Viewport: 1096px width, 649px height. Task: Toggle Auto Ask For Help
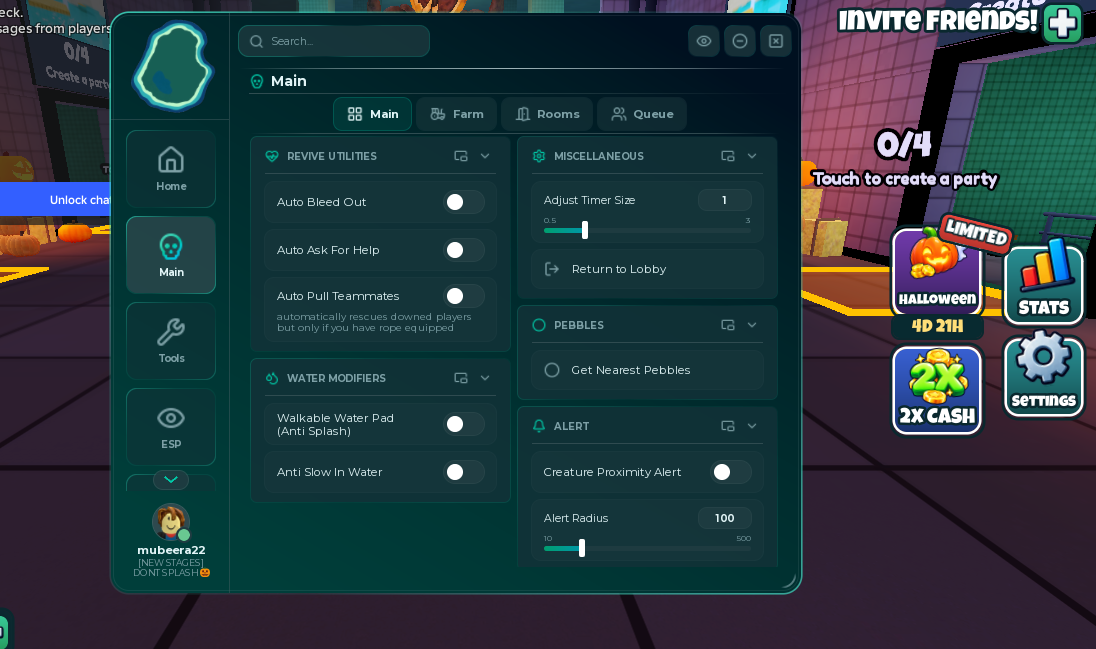click(x=464, y=250)
